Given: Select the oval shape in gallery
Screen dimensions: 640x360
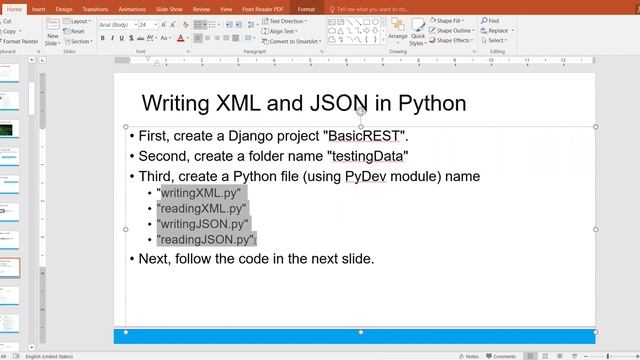Looking at the screenshot, I should (375, 22).
